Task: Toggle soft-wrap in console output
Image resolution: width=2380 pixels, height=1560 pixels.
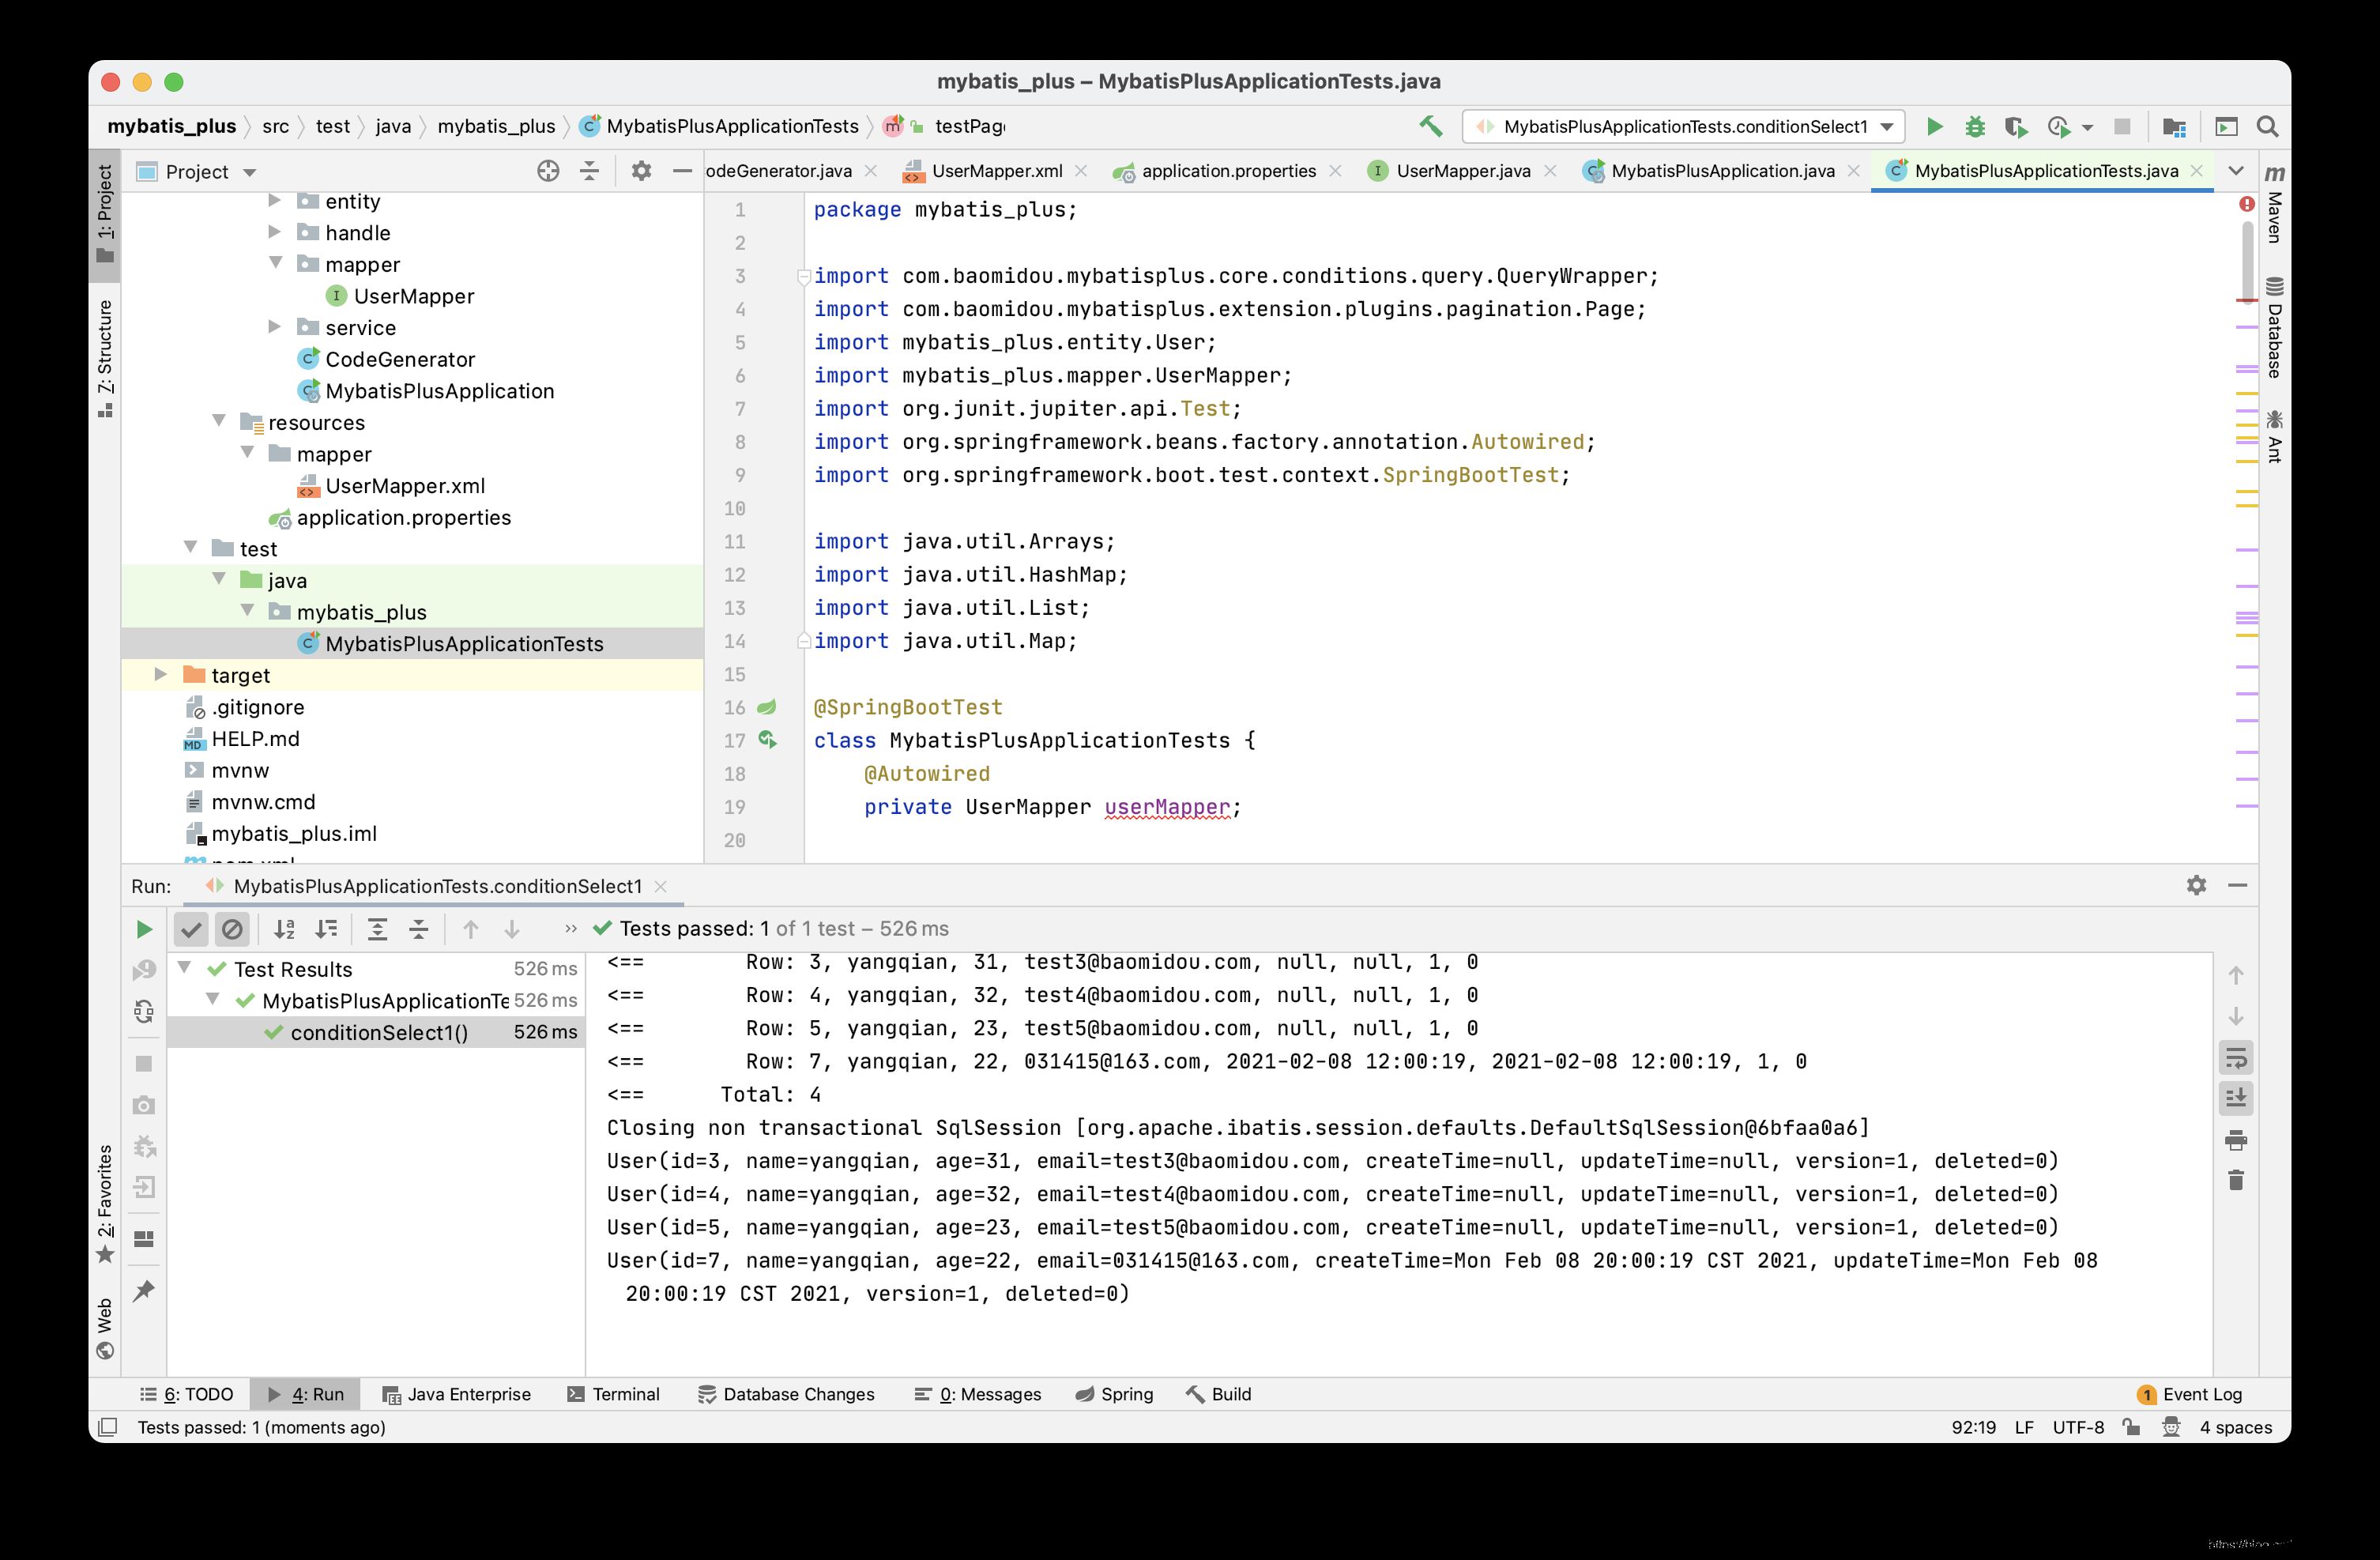Action: [x=2236, y=1058]
